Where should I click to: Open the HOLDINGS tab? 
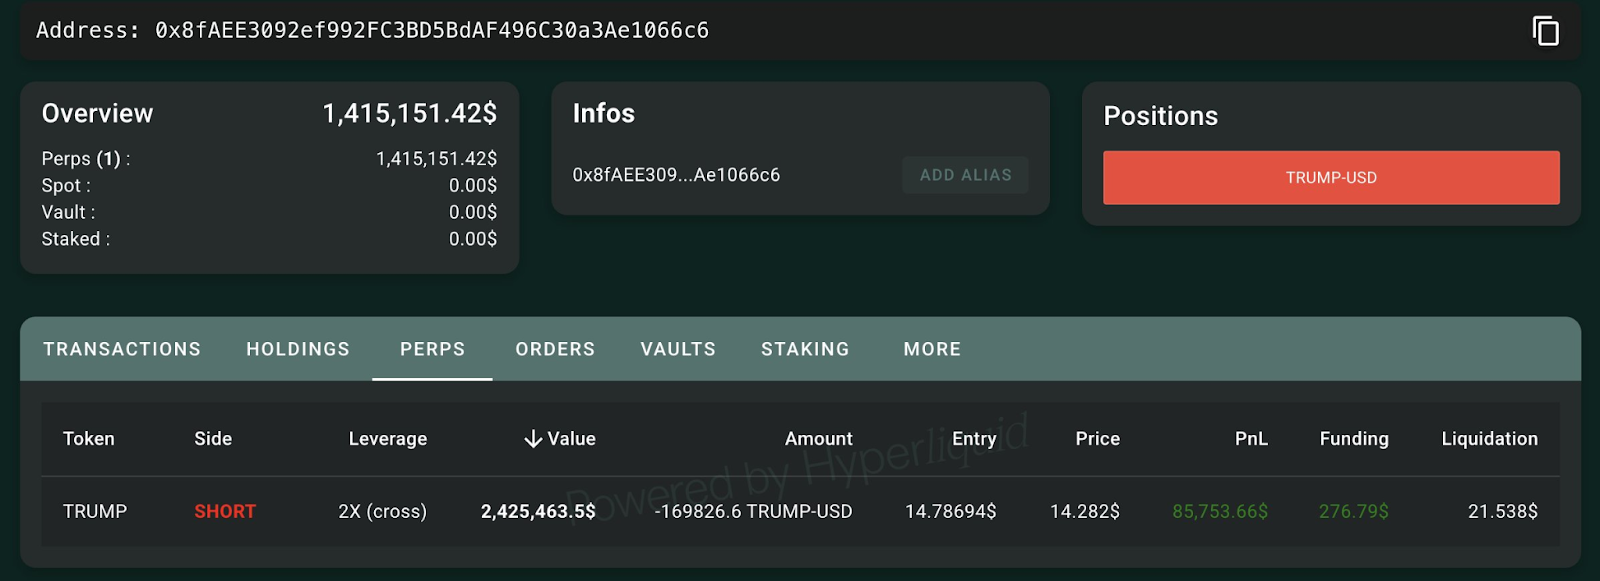298,349
